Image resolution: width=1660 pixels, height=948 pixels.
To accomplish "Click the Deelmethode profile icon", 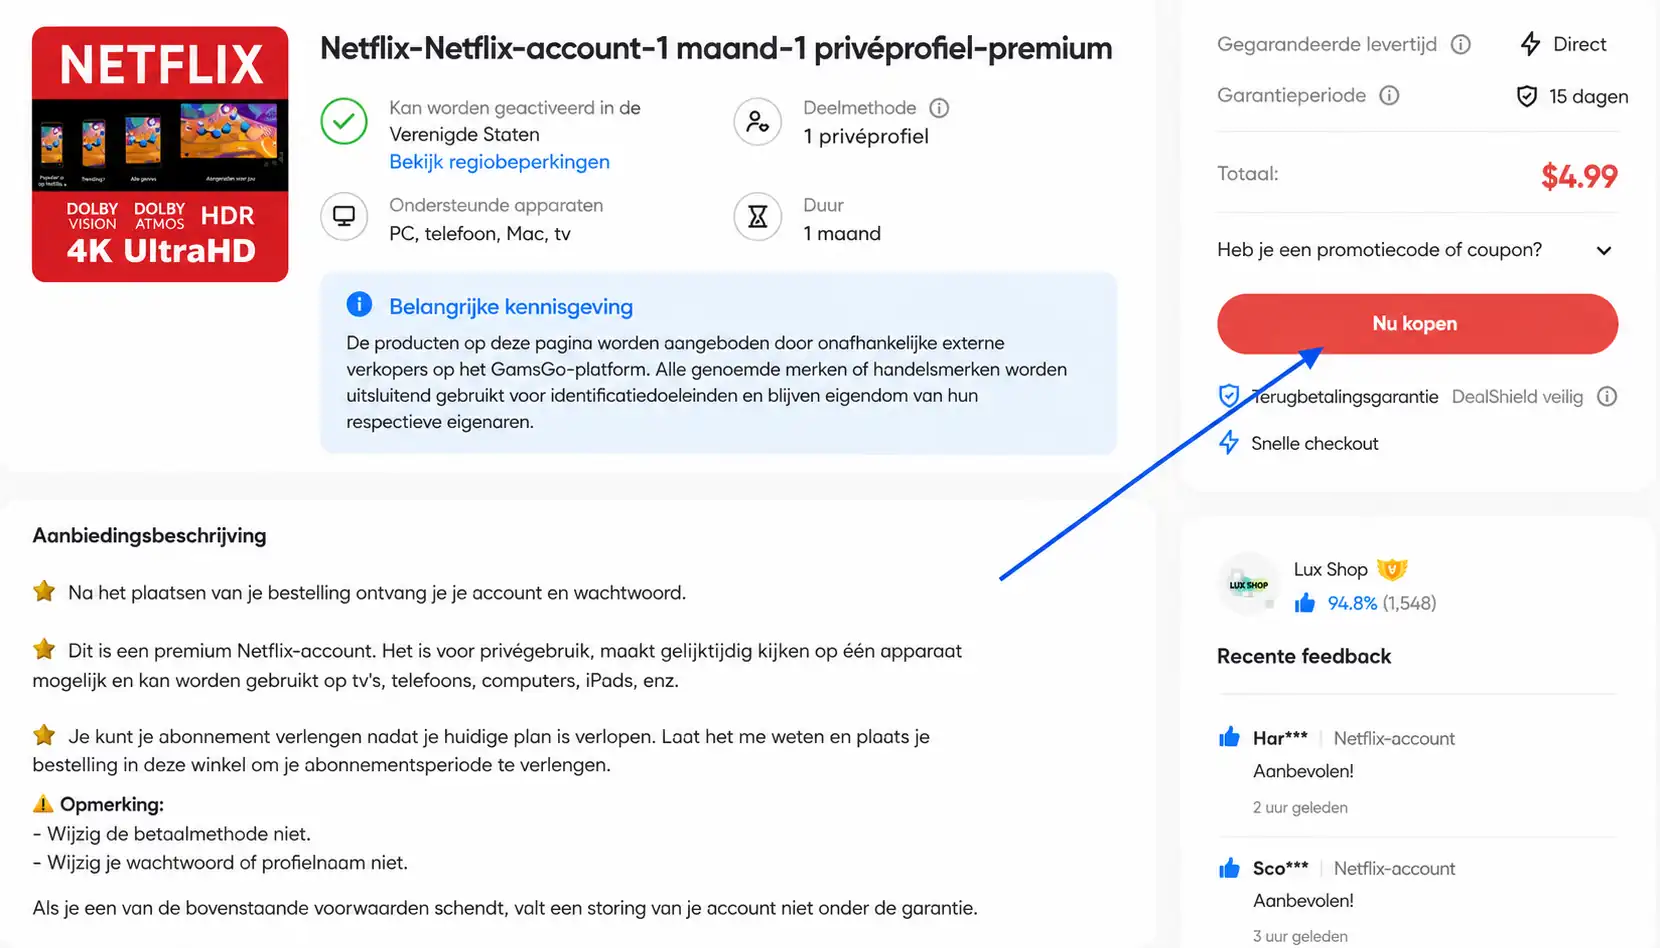I will click(758, 122).
